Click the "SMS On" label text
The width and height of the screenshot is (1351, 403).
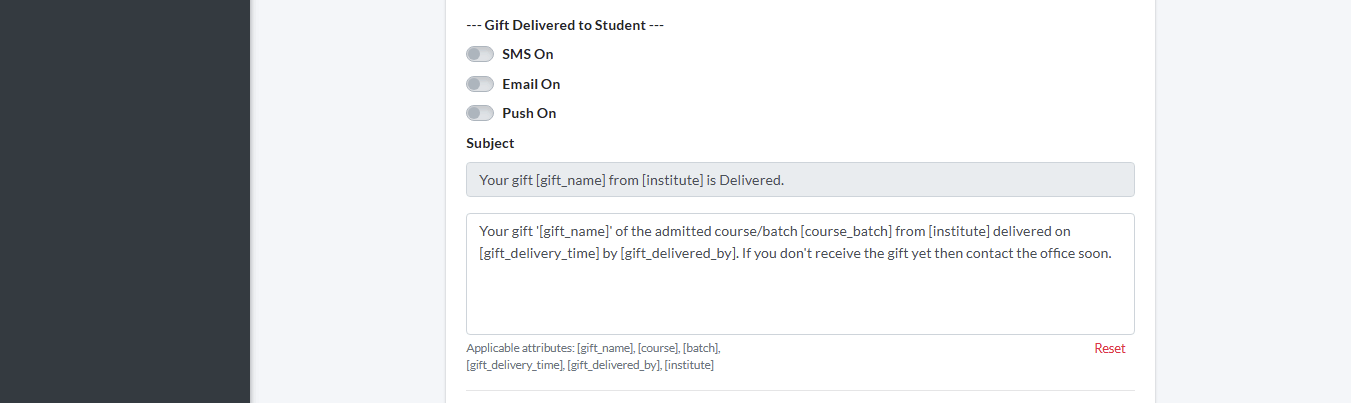point(527,54)
